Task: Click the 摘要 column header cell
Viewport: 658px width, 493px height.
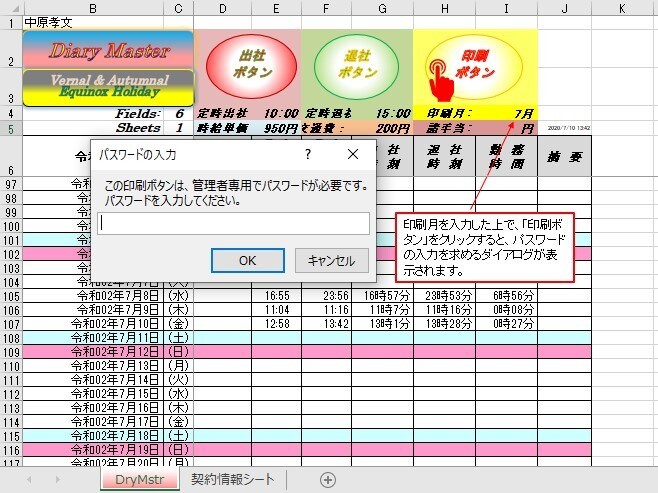Action: click(564, 156)
